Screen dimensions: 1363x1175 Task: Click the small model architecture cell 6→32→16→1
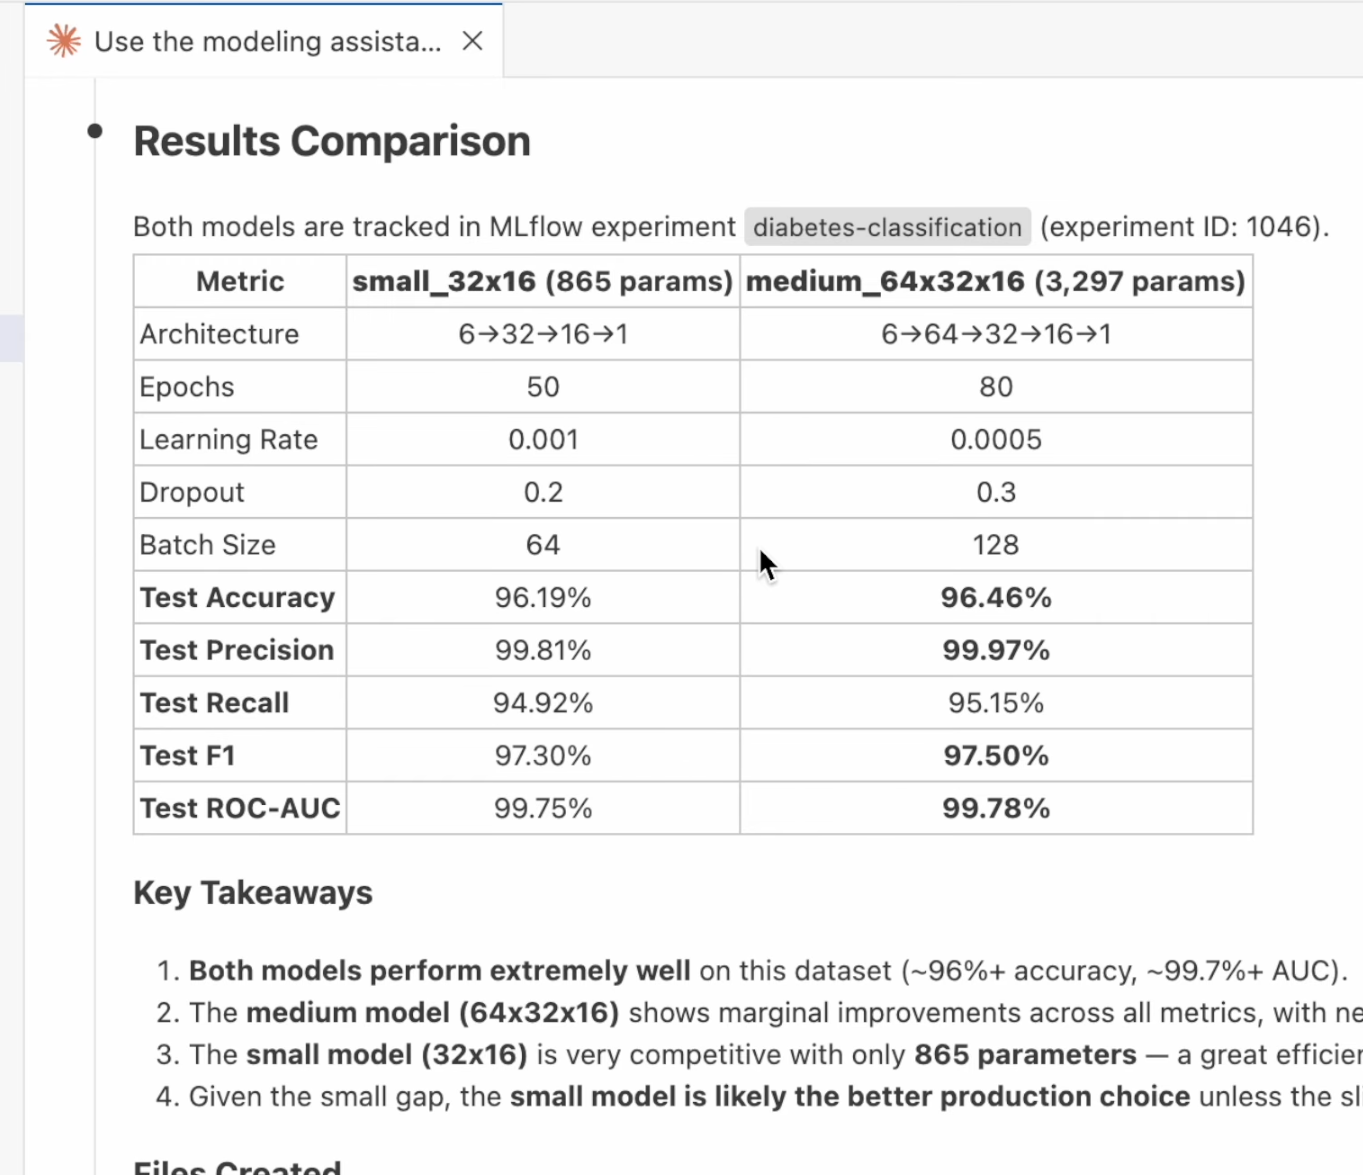[543, 334]
